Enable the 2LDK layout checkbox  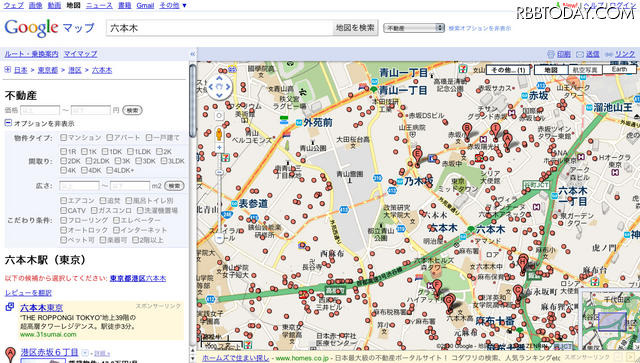pos(89,161)
